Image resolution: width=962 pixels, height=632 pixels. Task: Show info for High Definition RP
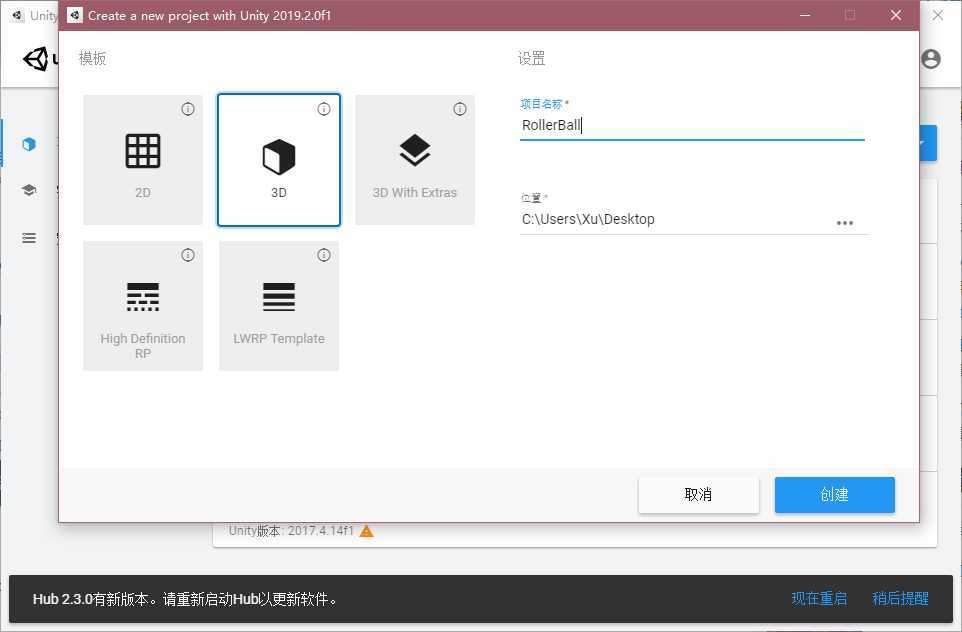(x=188, y=255)
